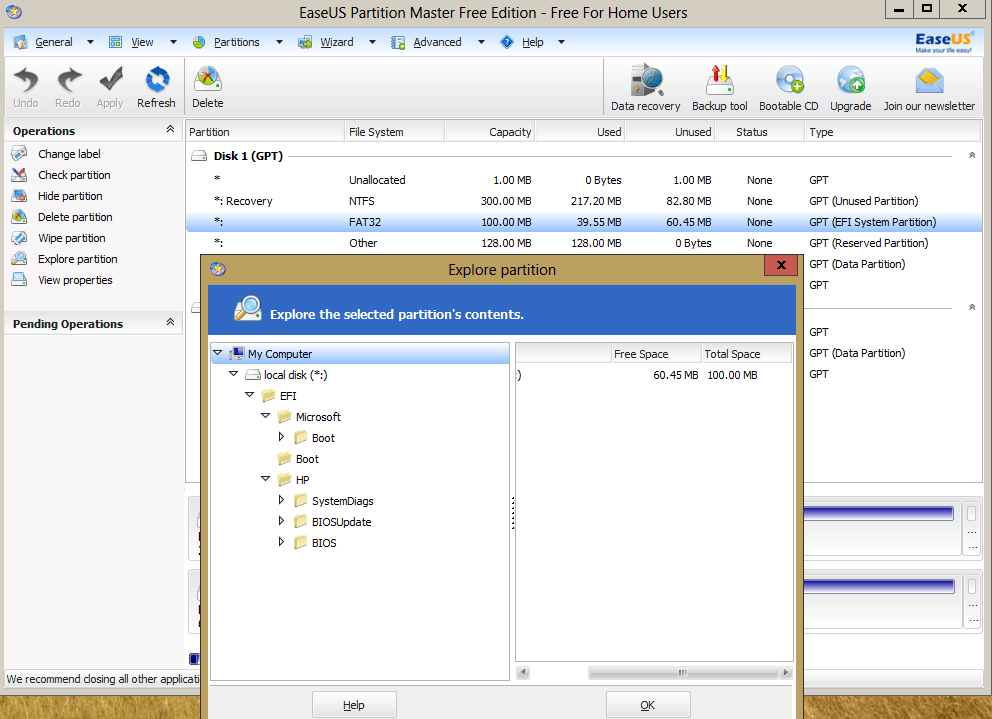Click Join our newsletter icon
The image size is (992, 719).
coord(928,82)
